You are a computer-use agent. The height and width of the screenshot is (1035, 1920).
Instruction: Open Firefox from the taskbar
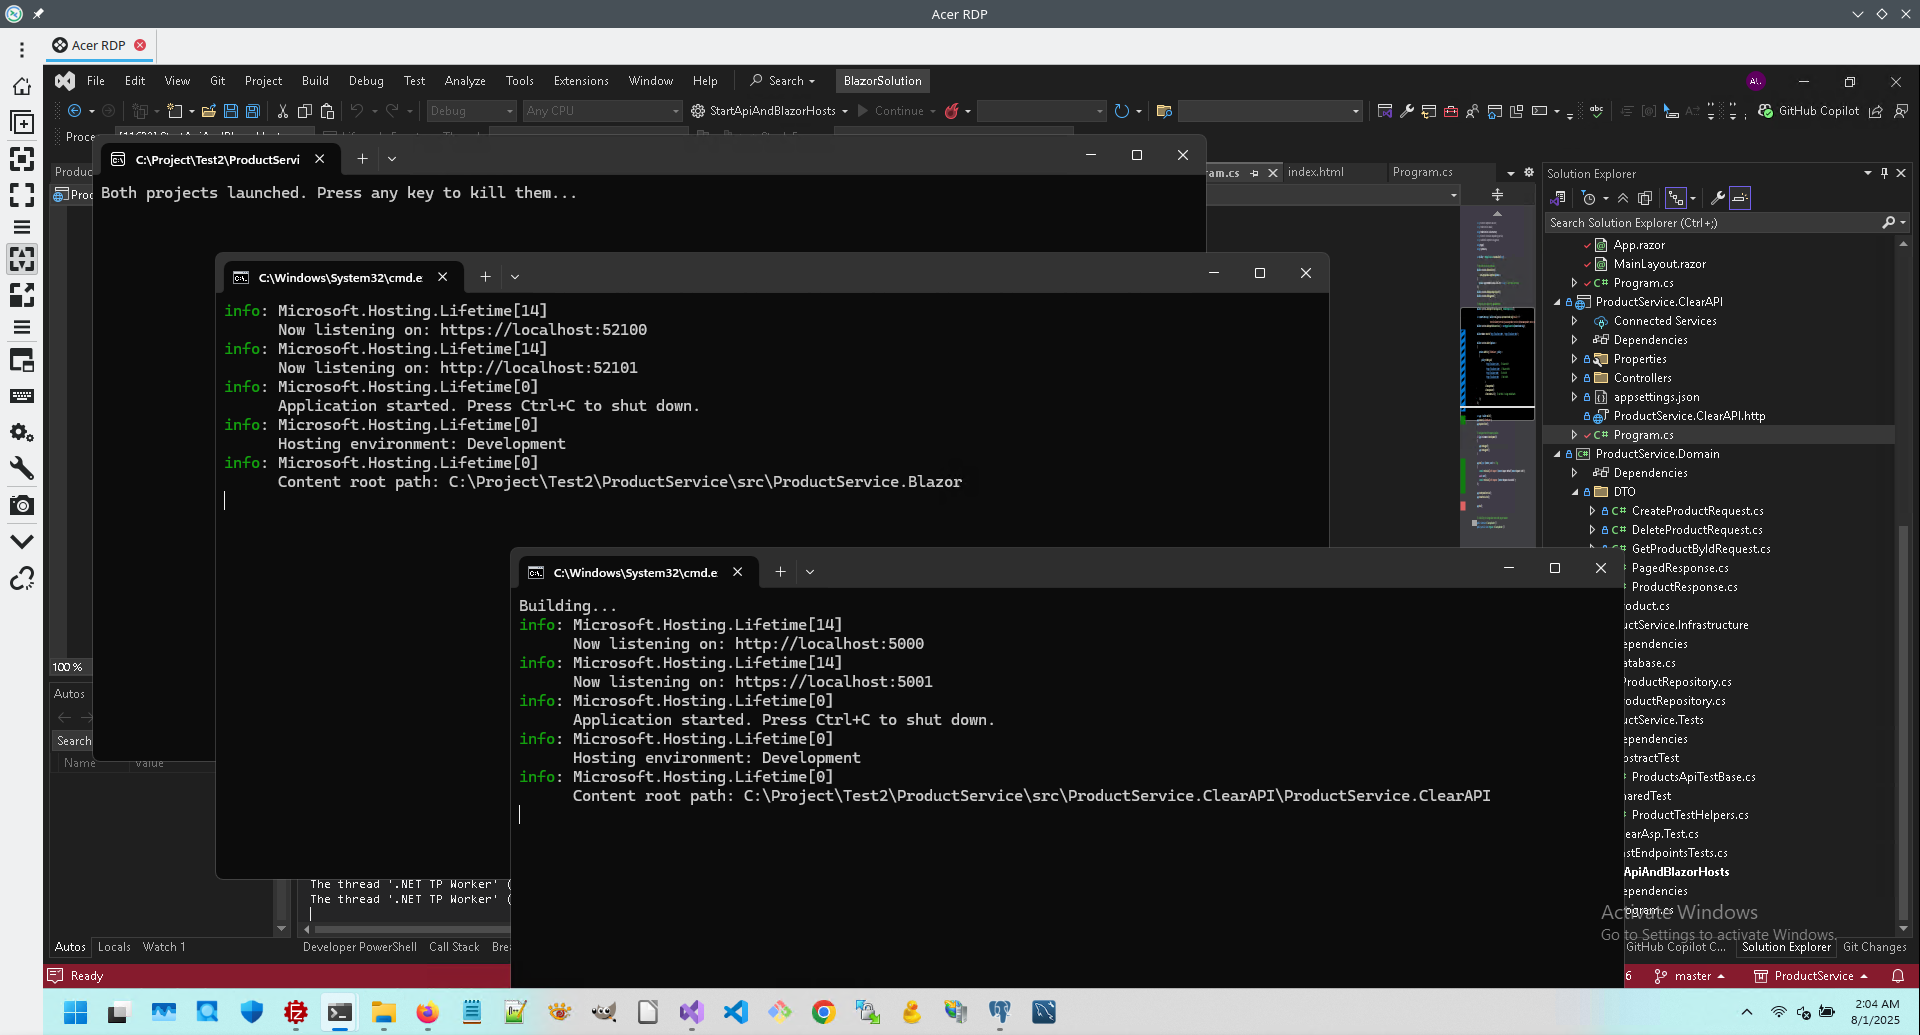click(427, 1012)
